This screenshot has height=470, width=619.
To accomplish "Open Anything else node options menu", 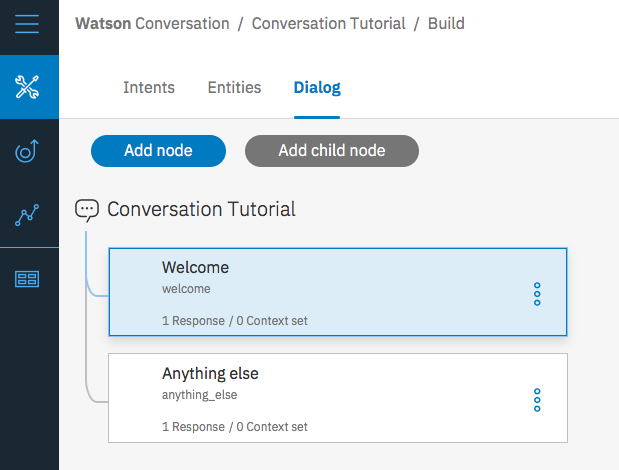I will 537,399.
